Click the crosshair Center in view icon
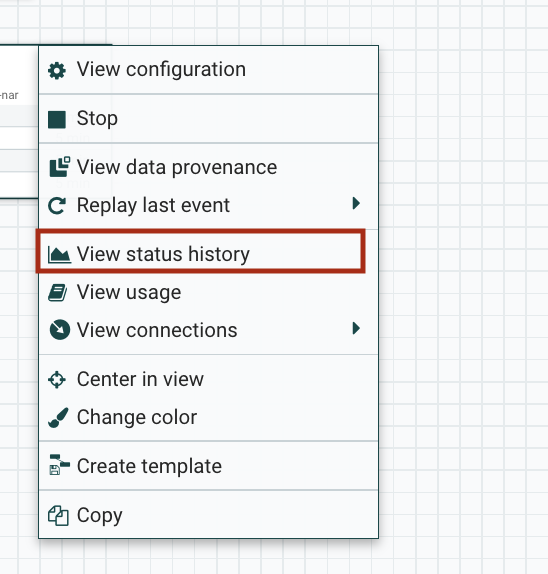Screen dimensions: 548x574 57,380
